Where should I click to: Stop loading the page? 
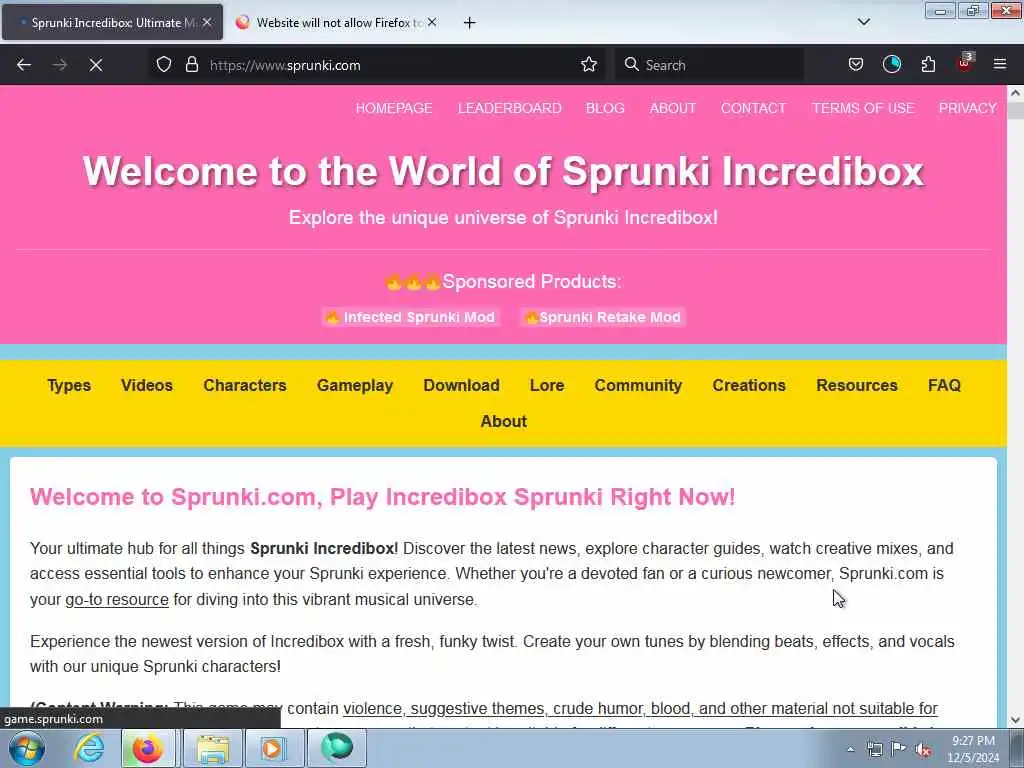(96, 65)
